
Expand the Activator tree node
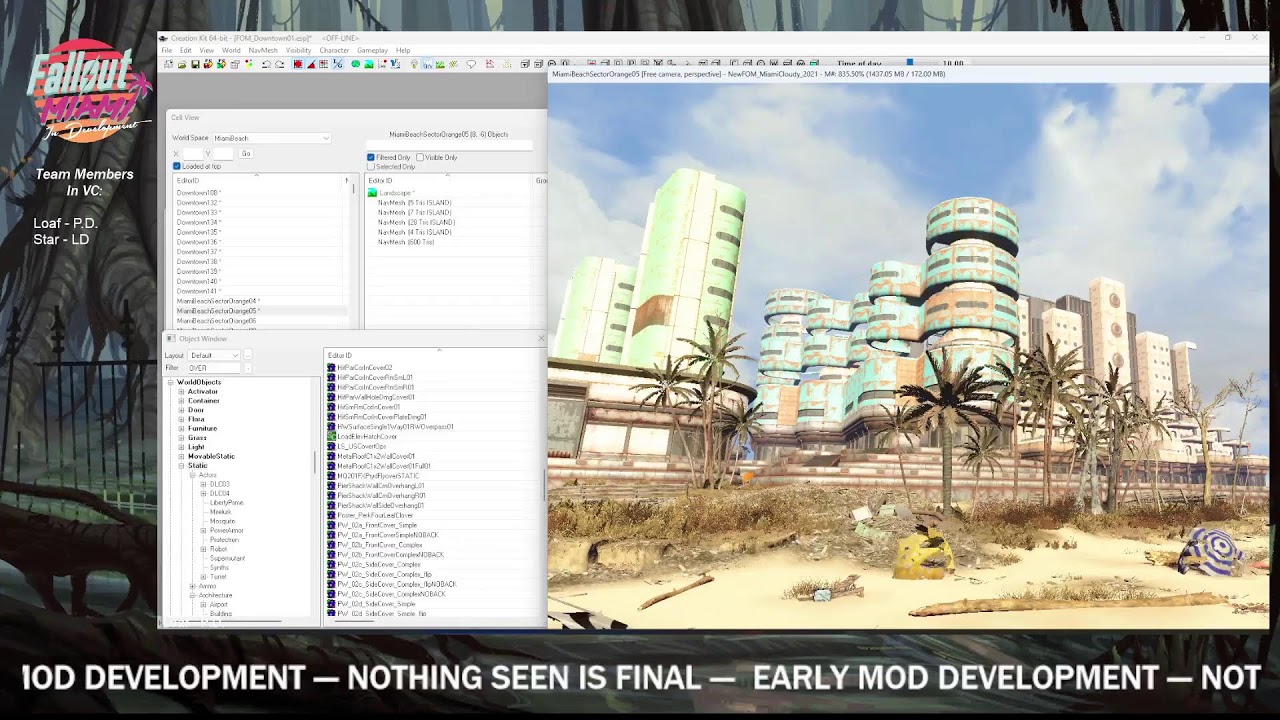click(x=181, y=392)
